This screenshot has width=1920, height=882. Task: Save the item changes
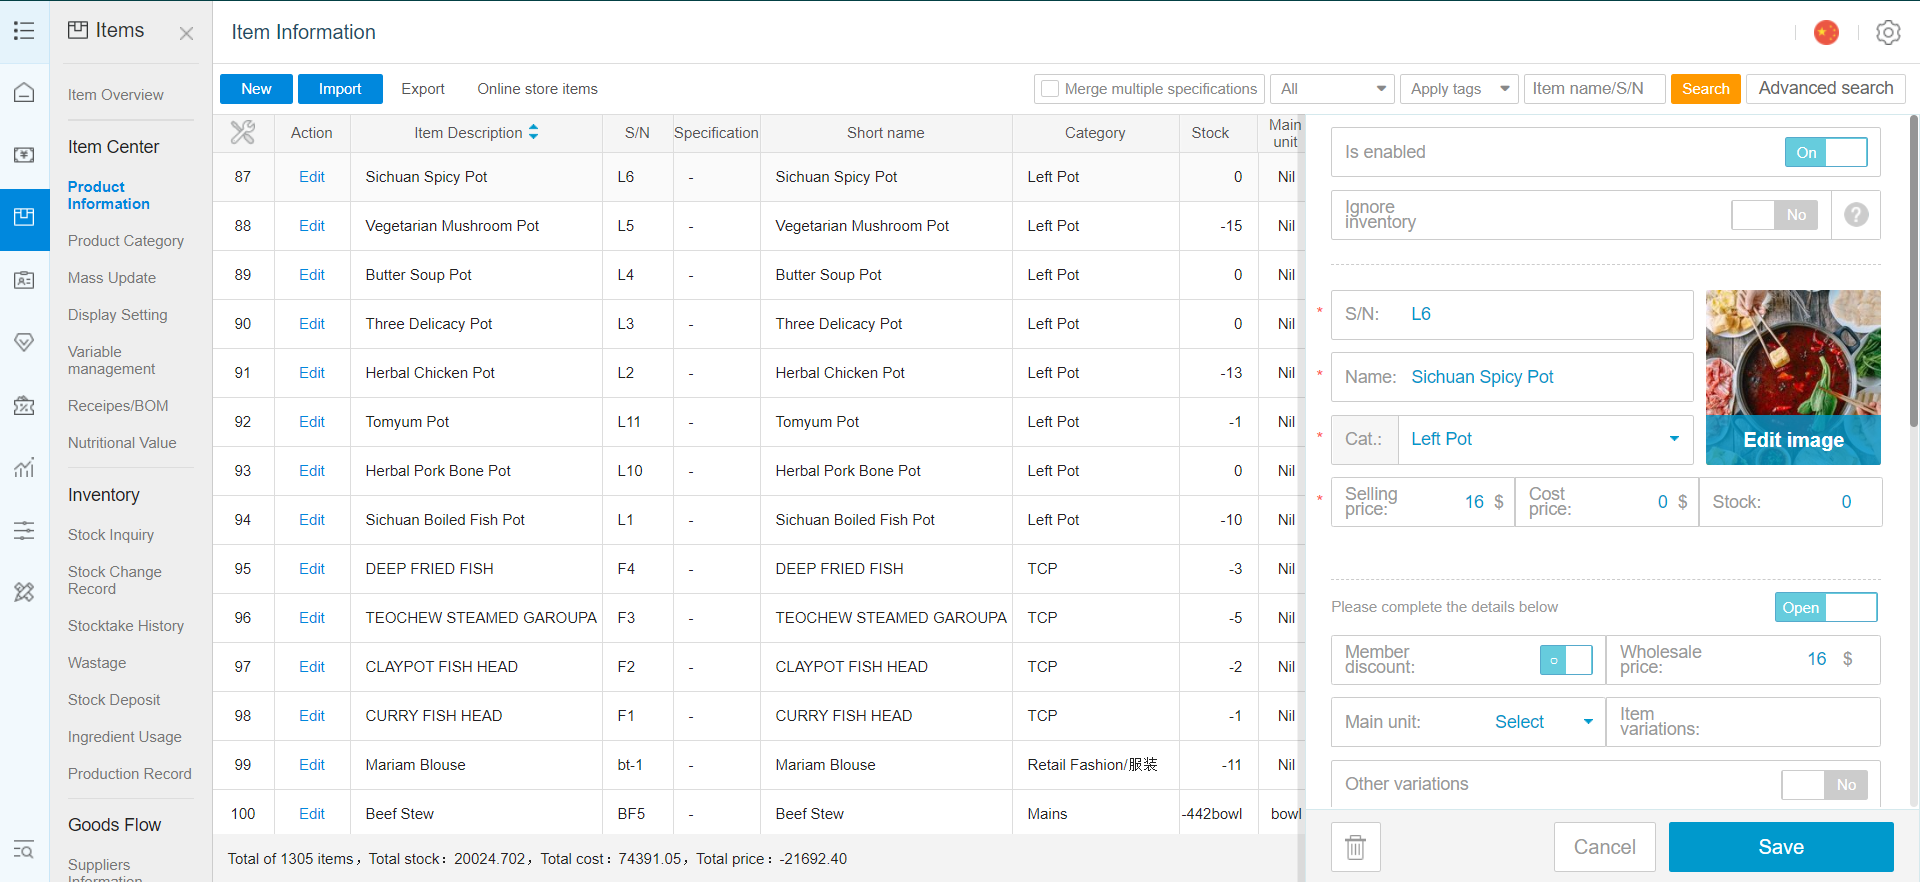[1781, 847]
